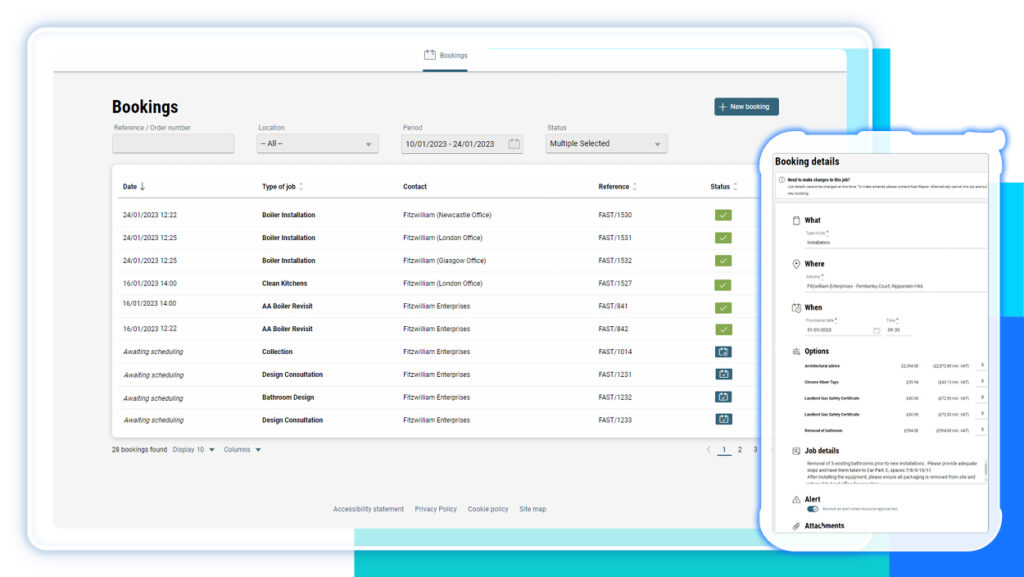
Task: Click the calendar icon beside the When heading
Action: (x=796, y=307)
